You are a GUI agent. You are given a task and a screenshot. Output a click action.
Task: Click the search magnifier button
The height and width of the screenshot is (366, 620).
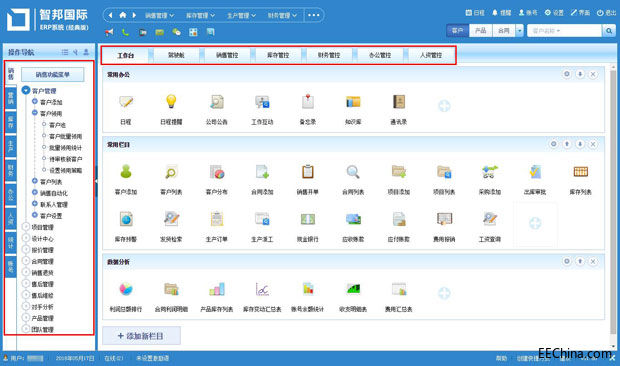[x=609, y=30]
